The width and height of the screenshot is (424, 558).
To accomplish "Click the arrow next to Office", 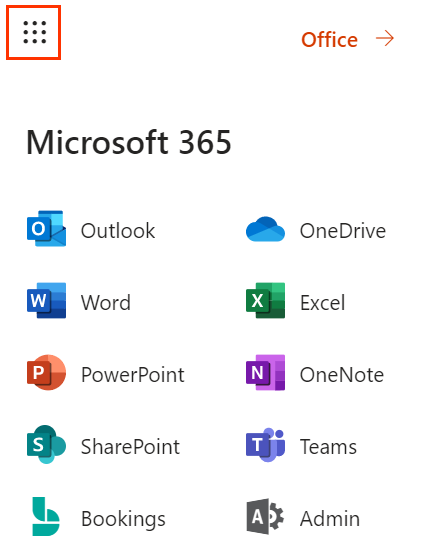I will tap(384, 38).
